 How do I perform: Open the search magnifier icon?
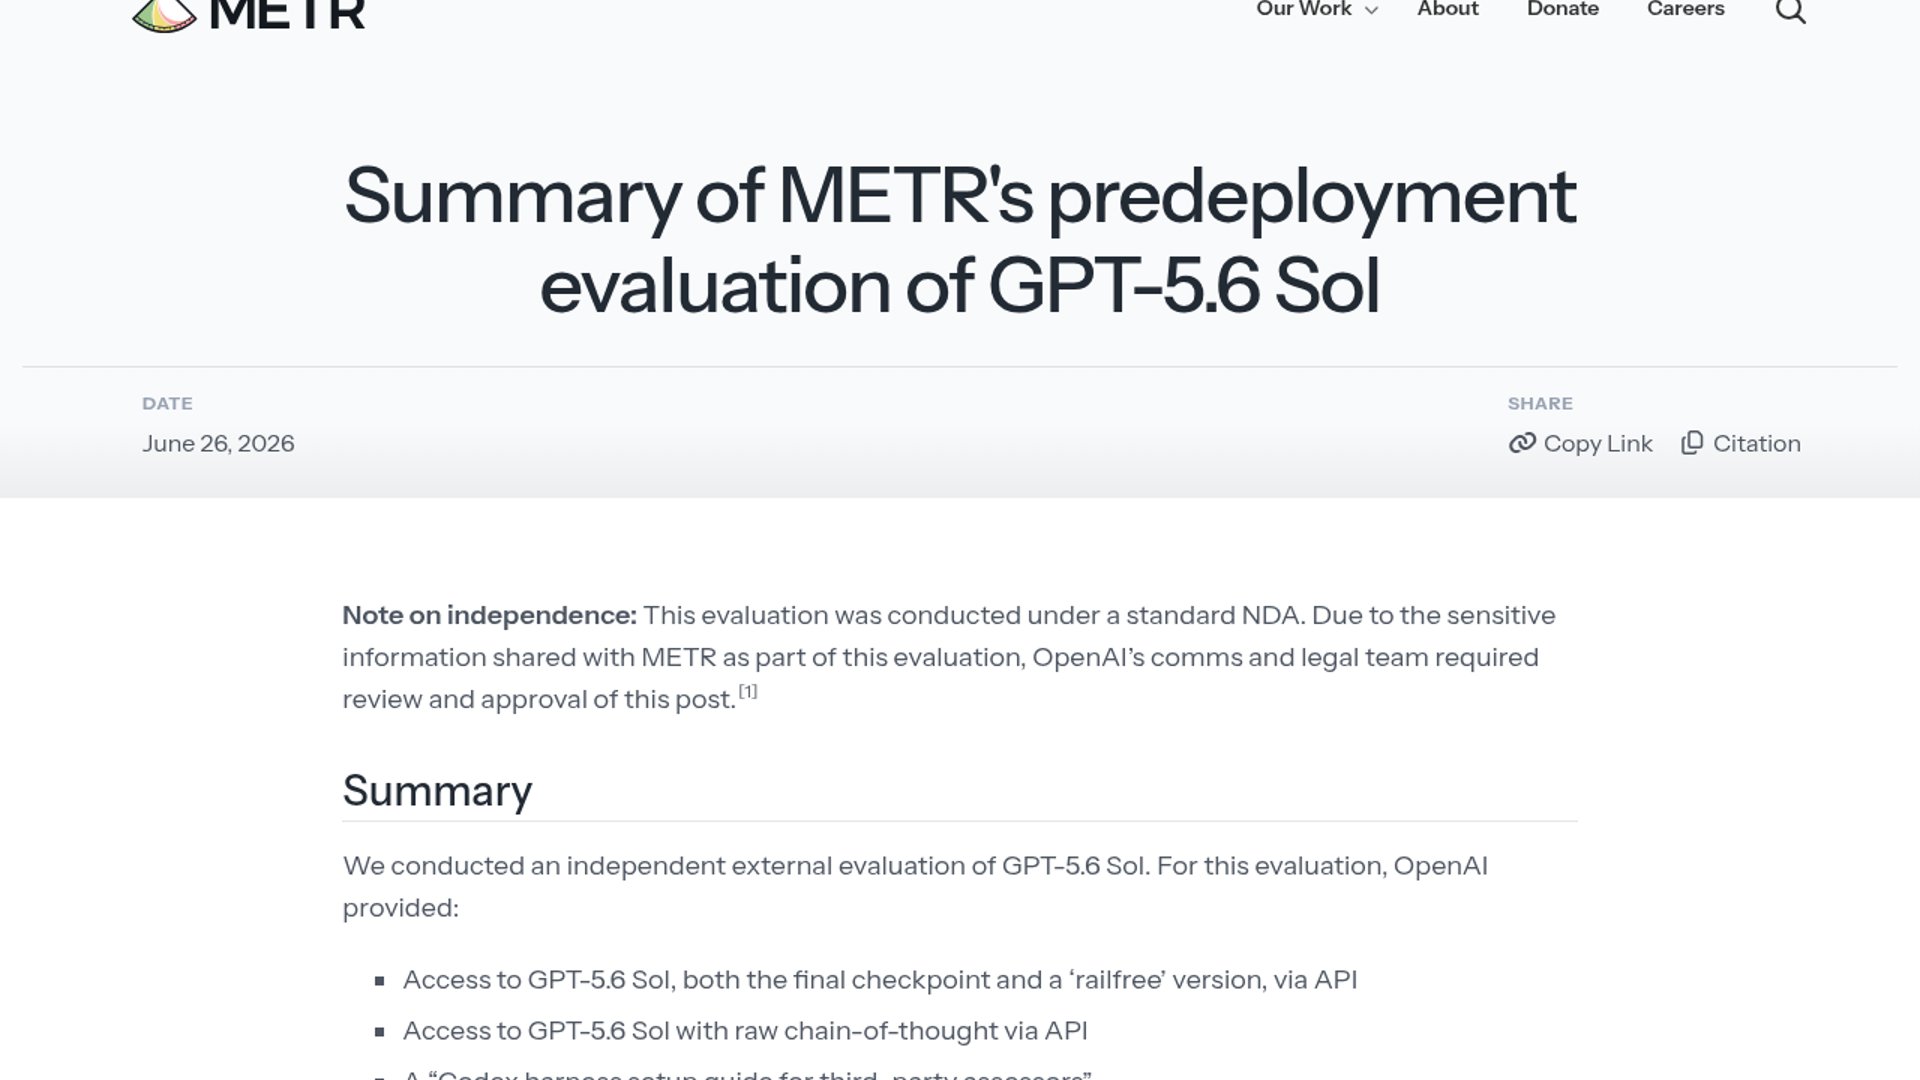point(1790,11)
